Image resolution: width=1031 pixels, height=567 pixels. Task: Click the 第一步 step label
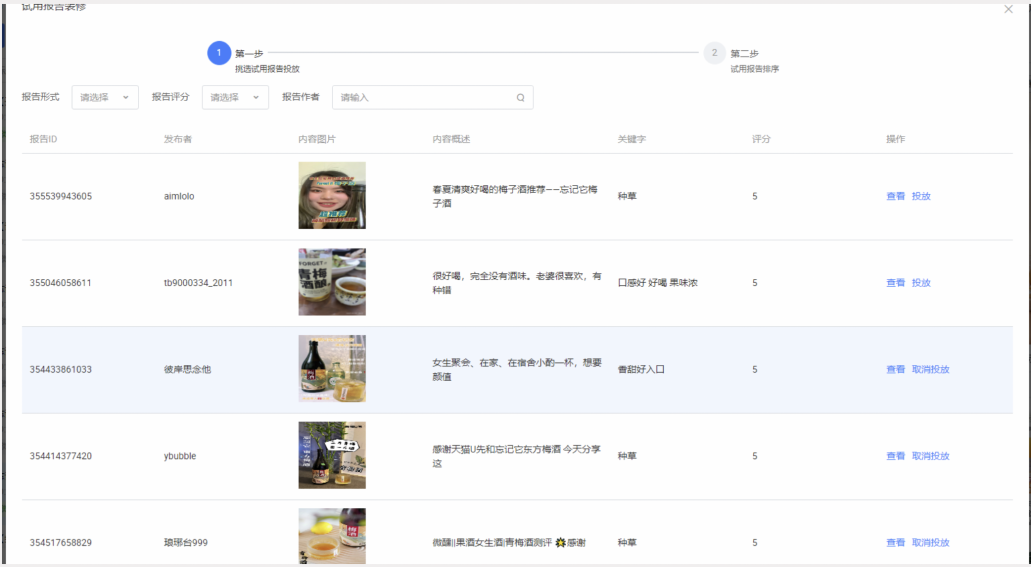click(249, 54)
